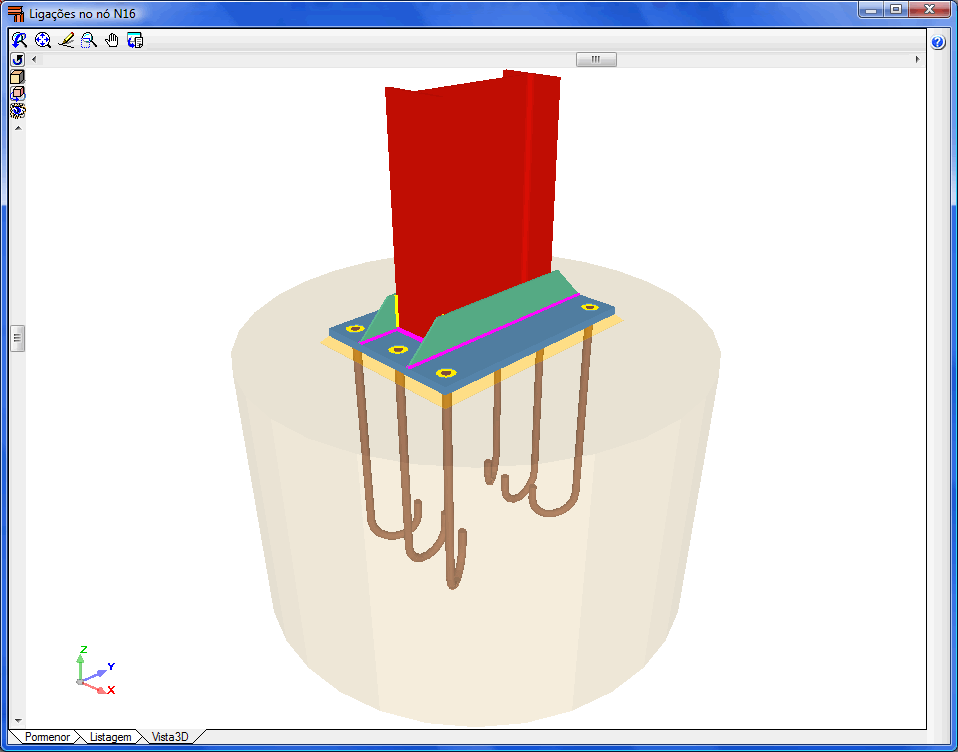The width and height of the screenshot is (958, 752).
Task: Activate the zoom window magnifier tool
Action: (x=89, y=40)
